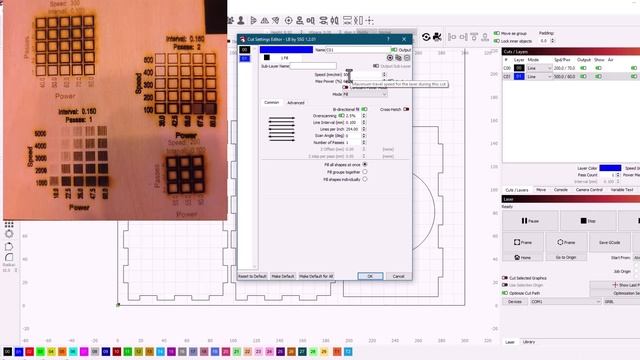640x360 pixels.
Task: Select Fill shapes individually radio
Action: [365, 179]
